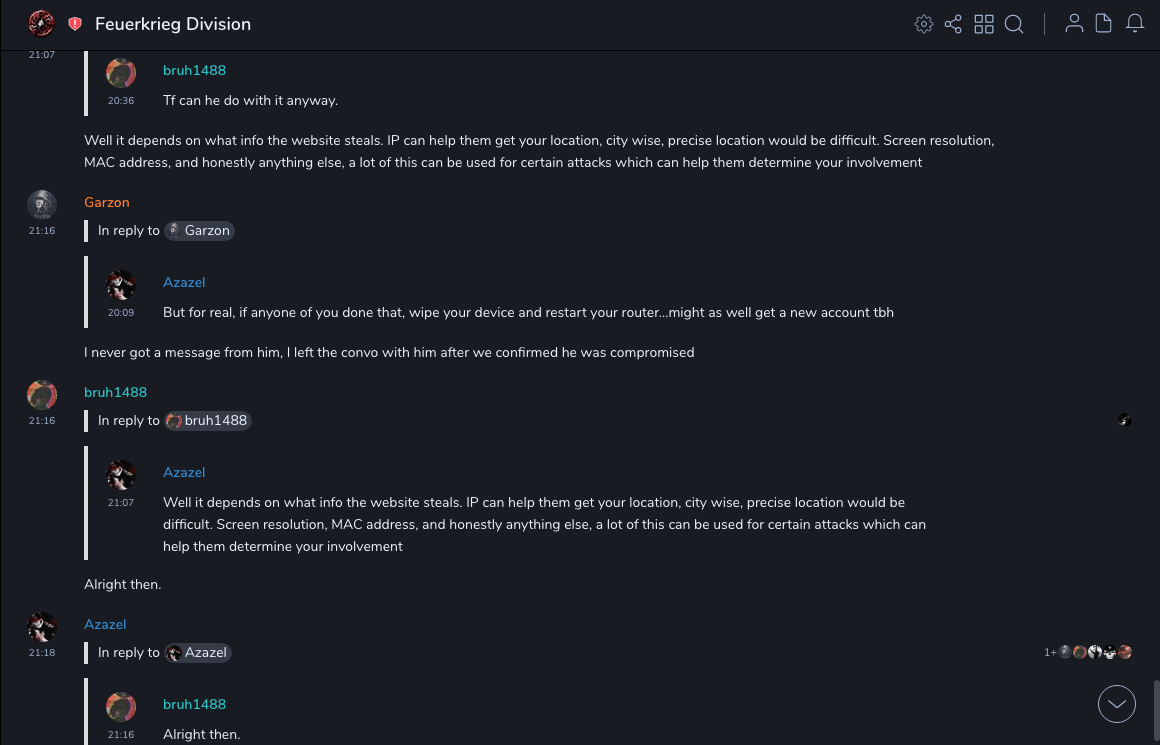This screenshot has width=1160, height=745.
Task: Open the room settings gear icon
Action: pyautogui.click(x=924, y=24)
